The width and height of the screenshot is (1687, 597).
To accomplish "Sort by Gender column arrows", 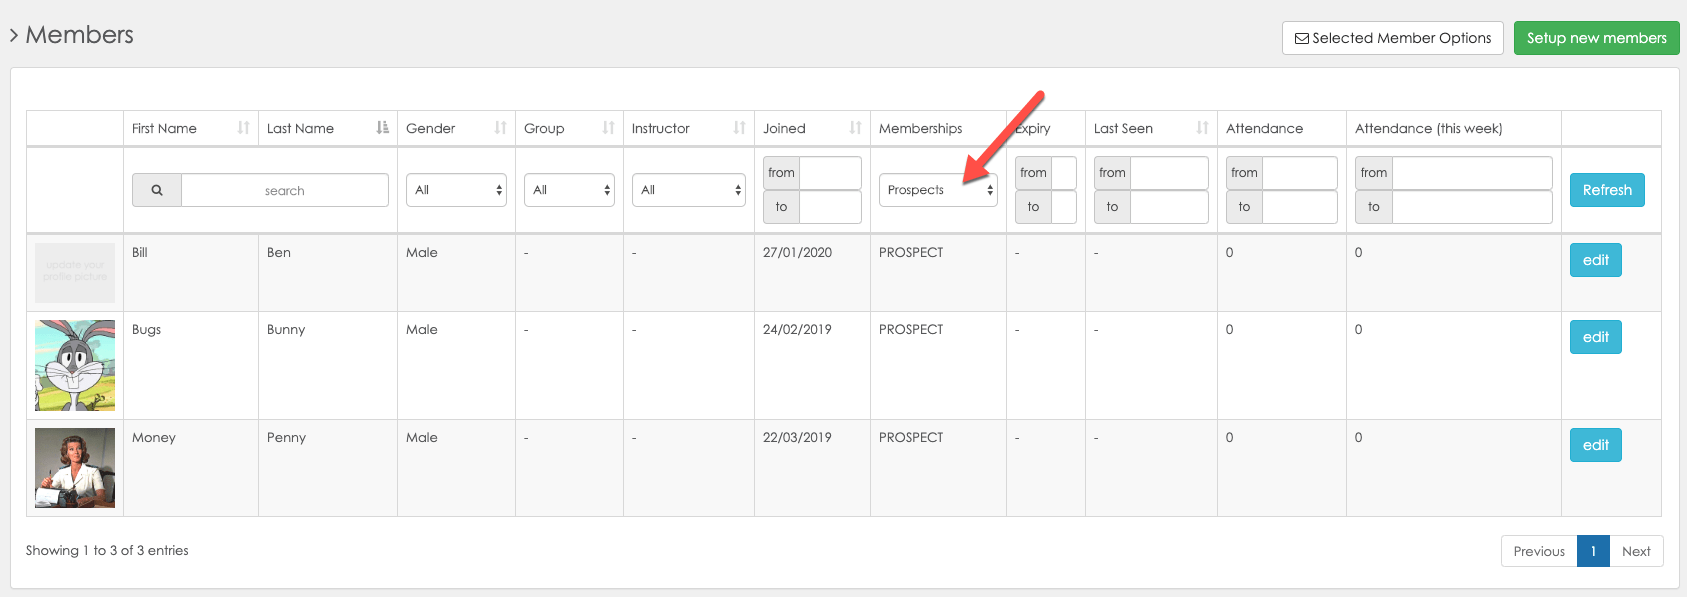I will click(x=500, y=128).
